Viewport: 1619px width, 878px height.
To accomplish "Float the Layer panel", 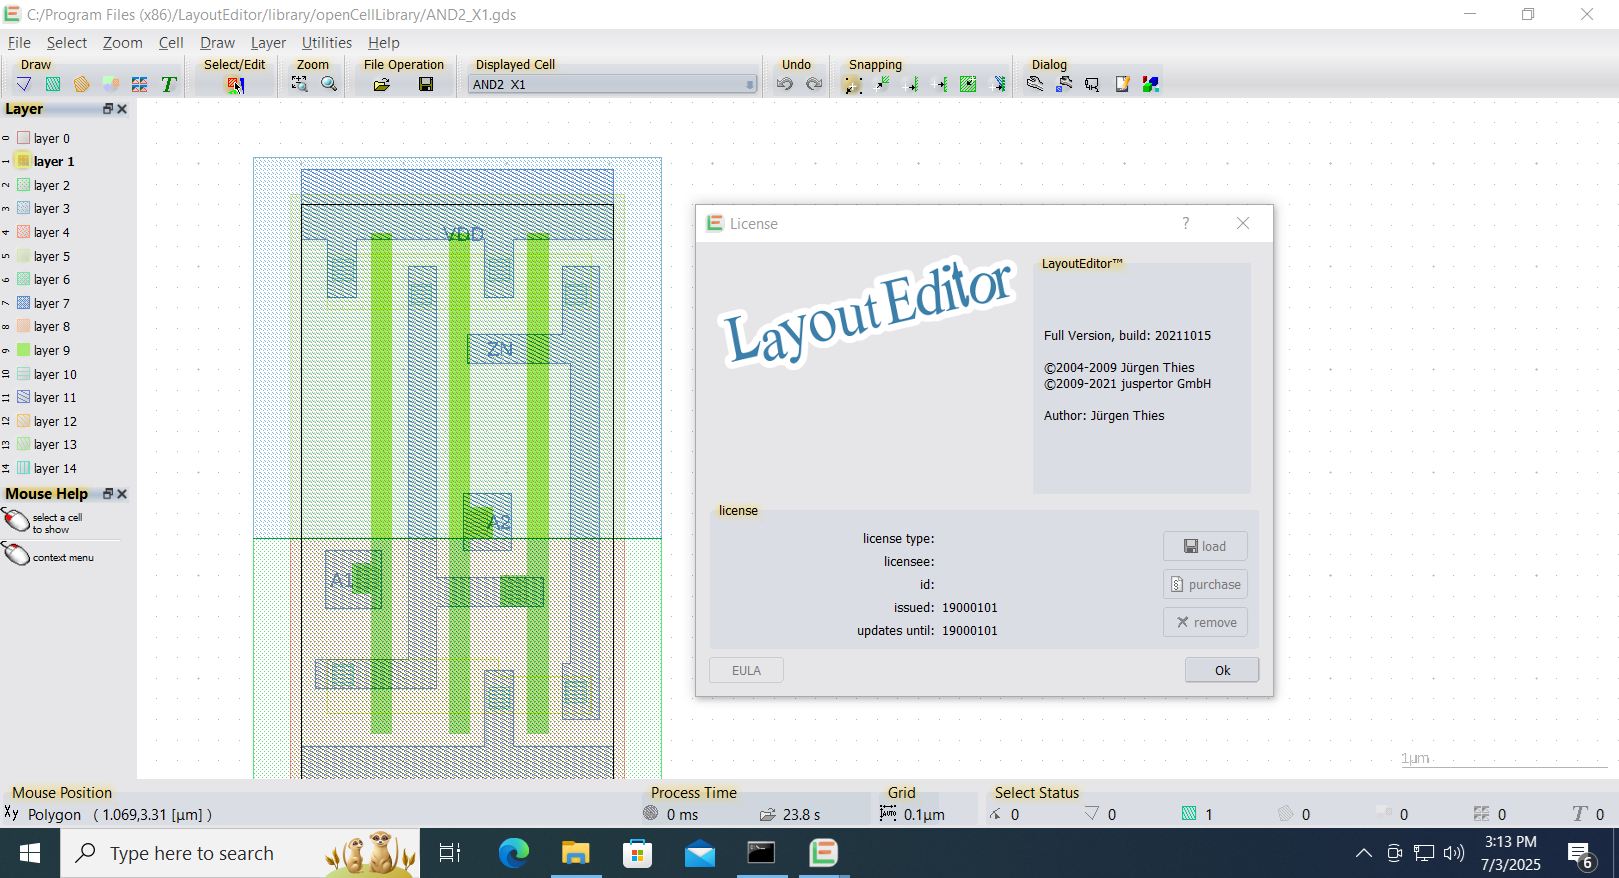I will (108, 109).
